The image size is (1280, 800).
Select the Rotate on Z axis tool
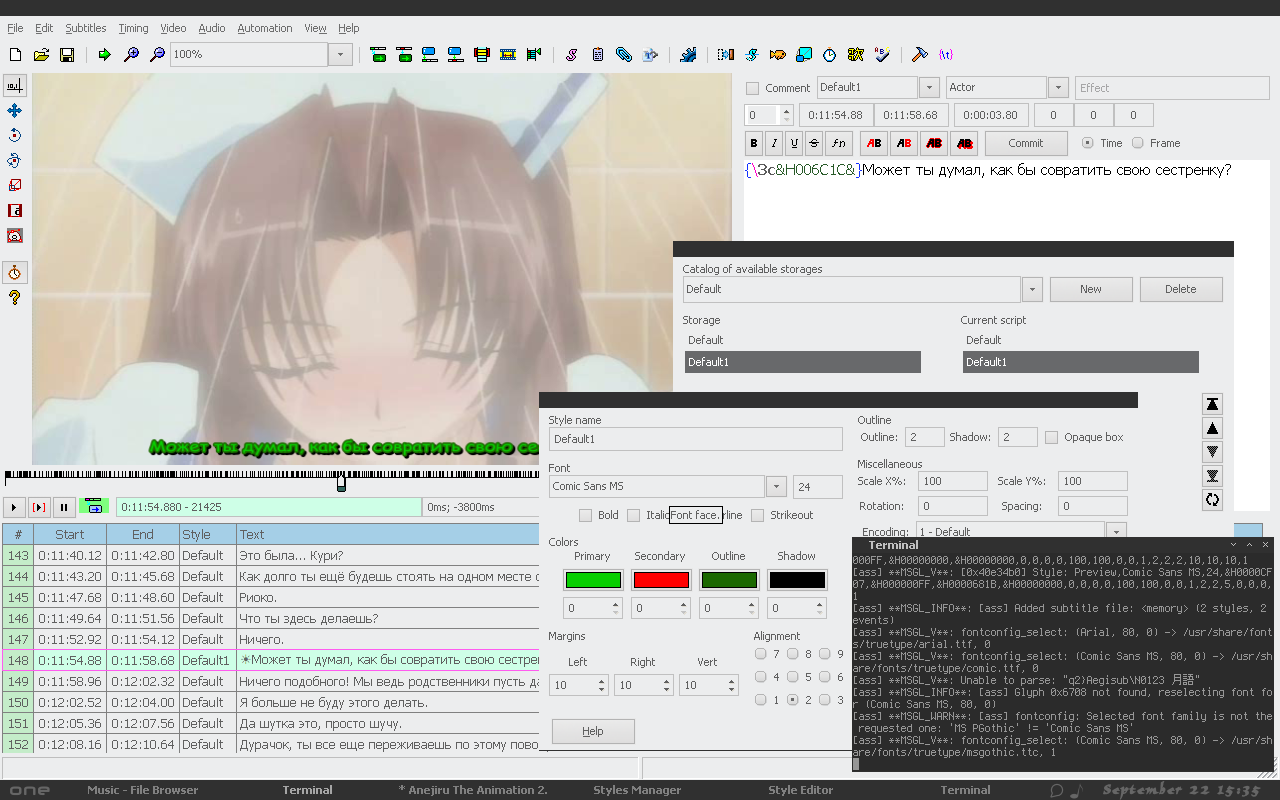(15, 136)
